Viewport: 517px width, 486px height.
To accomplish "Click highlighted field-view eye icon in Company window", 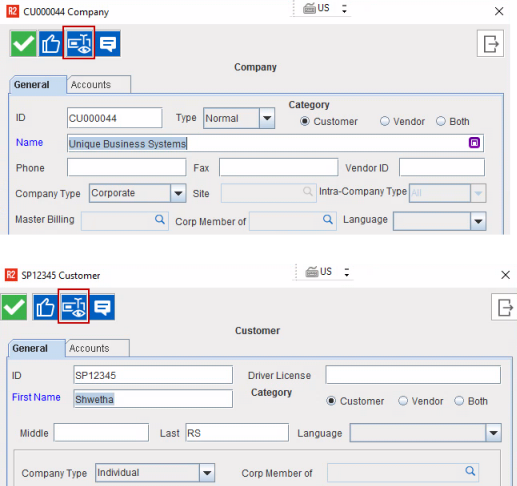I will (79, 43).
